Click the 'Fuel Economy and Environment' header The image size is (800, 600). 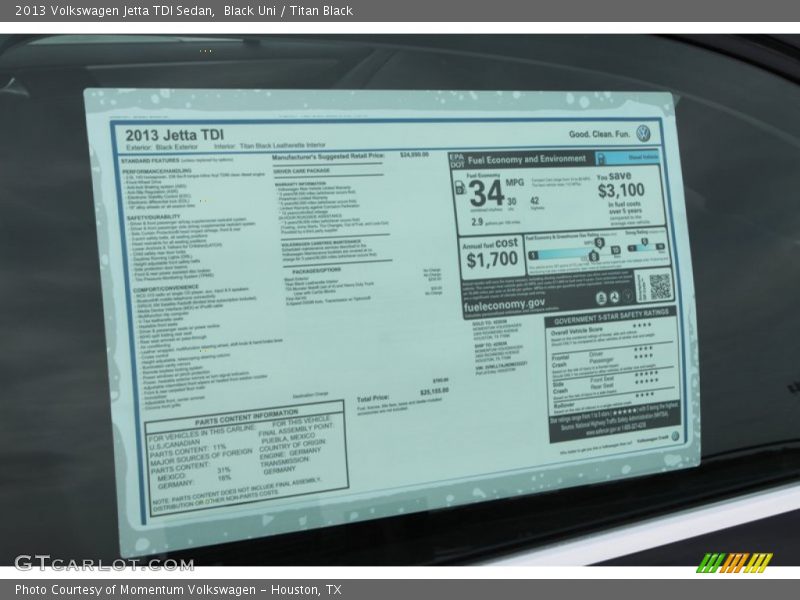pyautogui.click(x=527, y=159)
